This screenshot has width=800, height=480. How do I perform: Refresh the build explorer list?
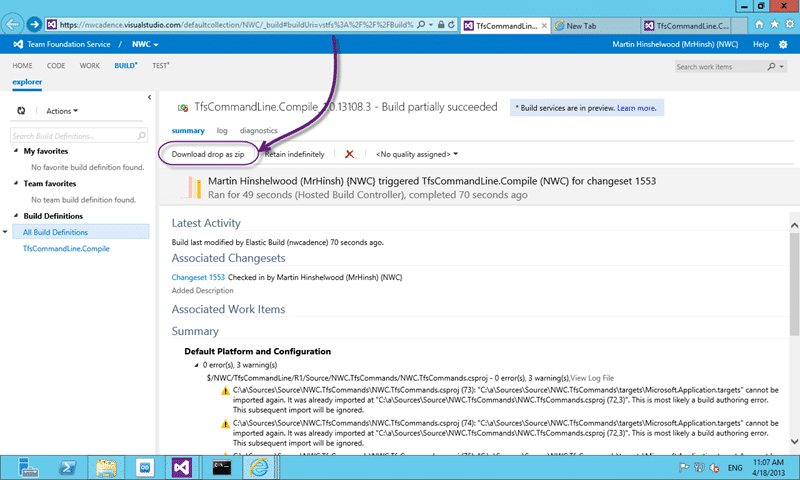[21, 111]
